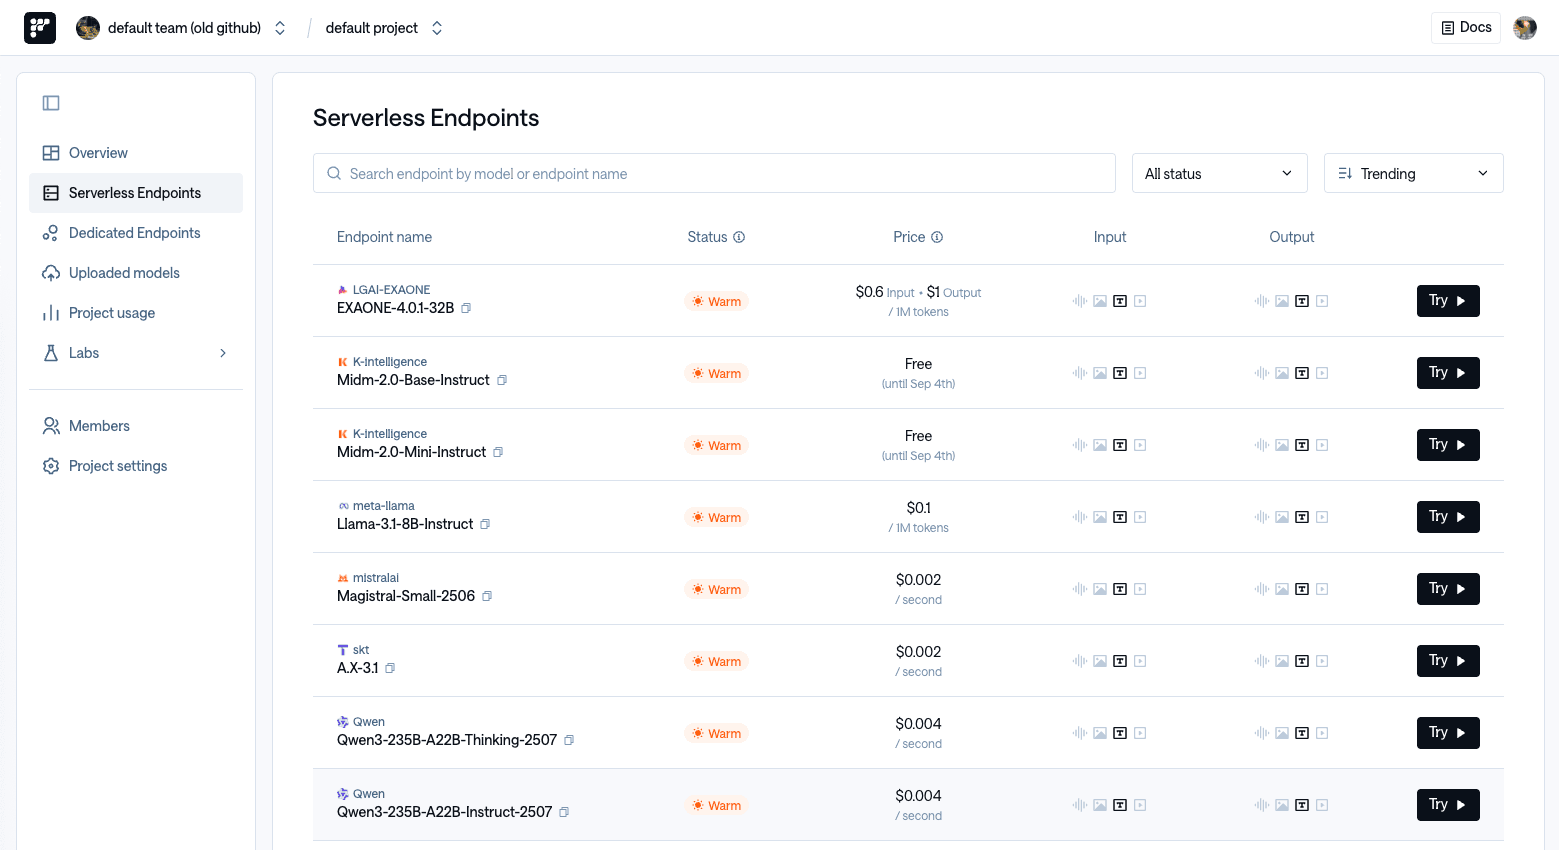Image resolution: width=1559 pixels, height=850 pixels.
Task: Copy the Llama-3.1-8B-Instruct model name
Action: [x=485, y=524]
